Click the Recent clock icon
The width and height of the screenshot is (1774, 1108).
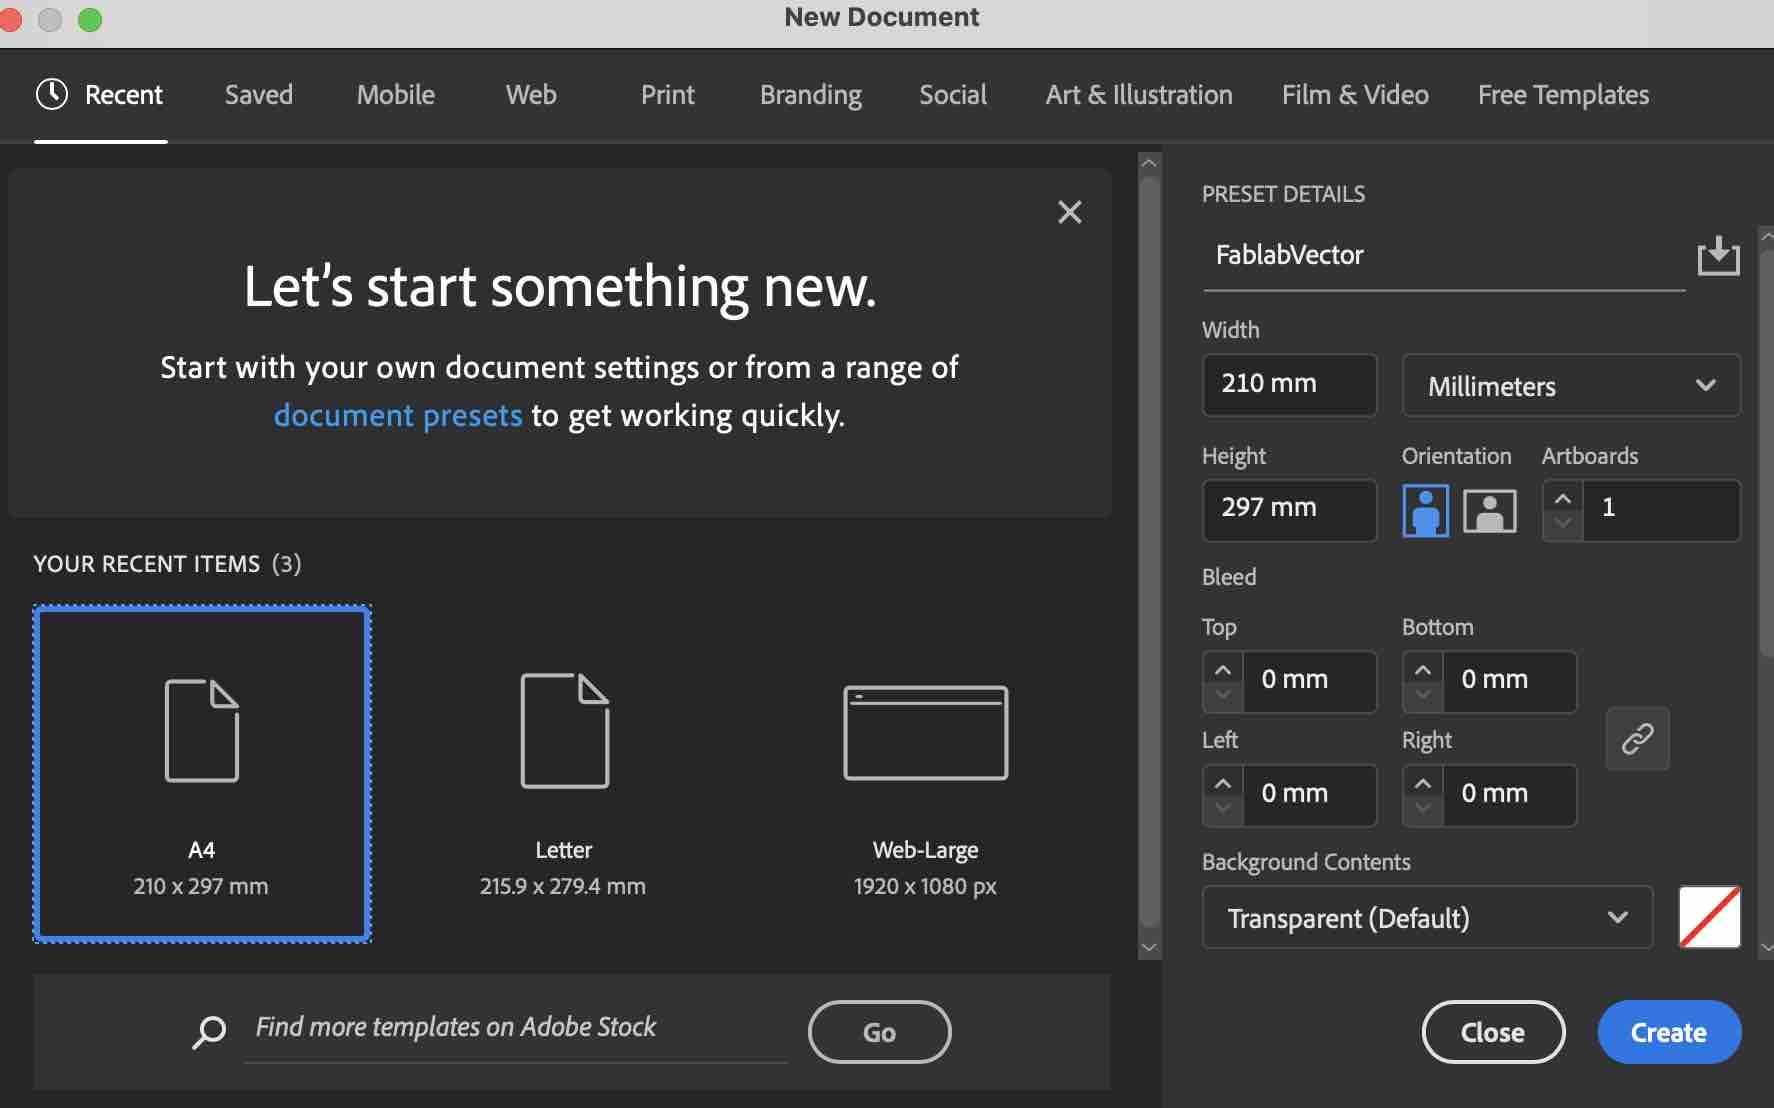[52, 95]
